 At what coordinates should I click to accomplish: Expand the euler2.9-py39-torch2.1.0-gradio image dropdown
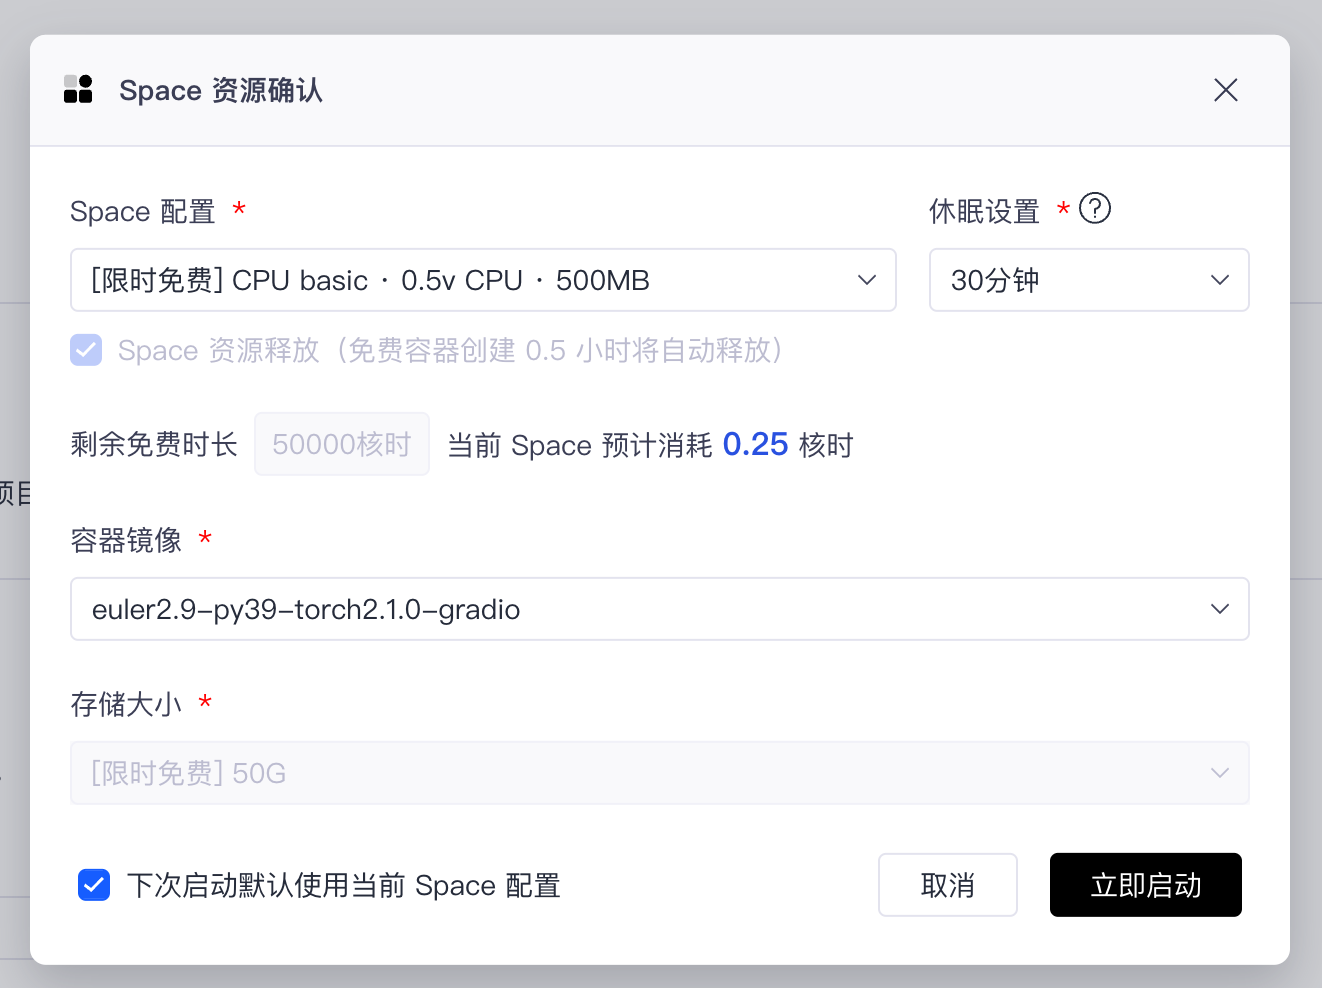(x=640, y=609)
